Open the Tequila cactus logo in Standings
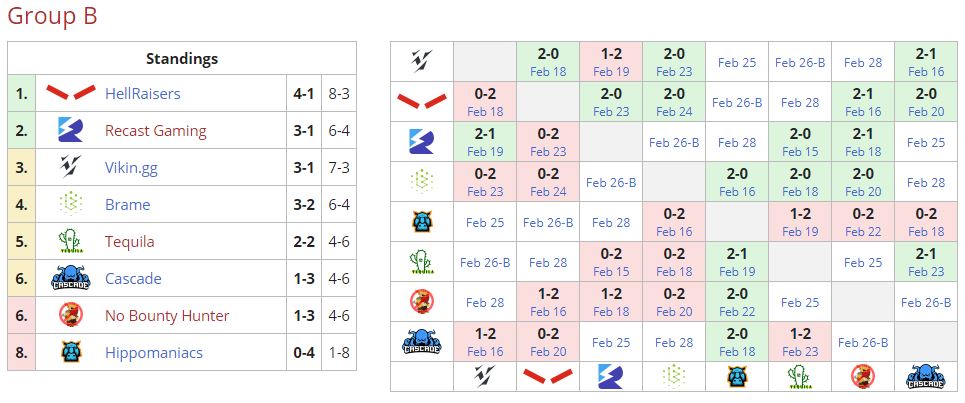Image resolution: width=965 pixels, height=403 pixels. point(70,242)
